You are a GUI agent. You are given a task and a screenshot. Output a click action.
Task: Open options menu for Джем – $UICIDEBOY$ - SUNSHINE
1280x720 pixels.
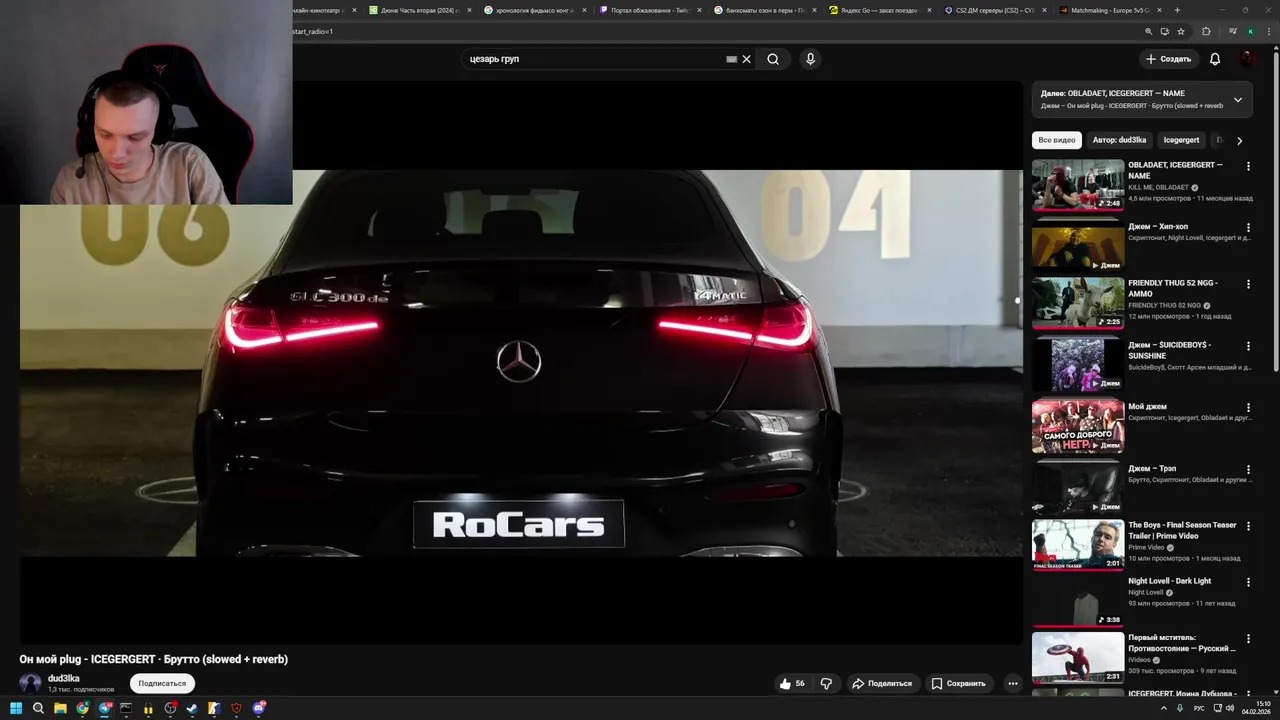click(1248, 346)
